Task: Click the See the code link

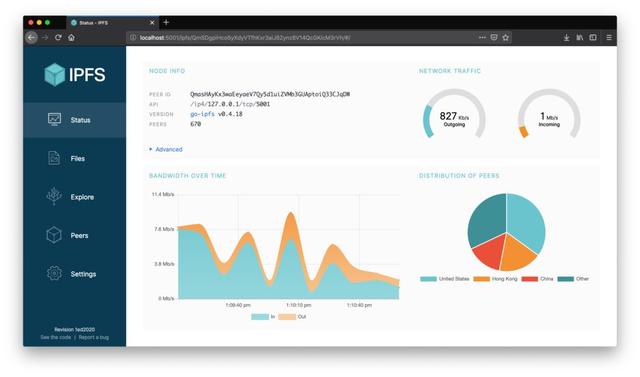Action: click(56, 337)
